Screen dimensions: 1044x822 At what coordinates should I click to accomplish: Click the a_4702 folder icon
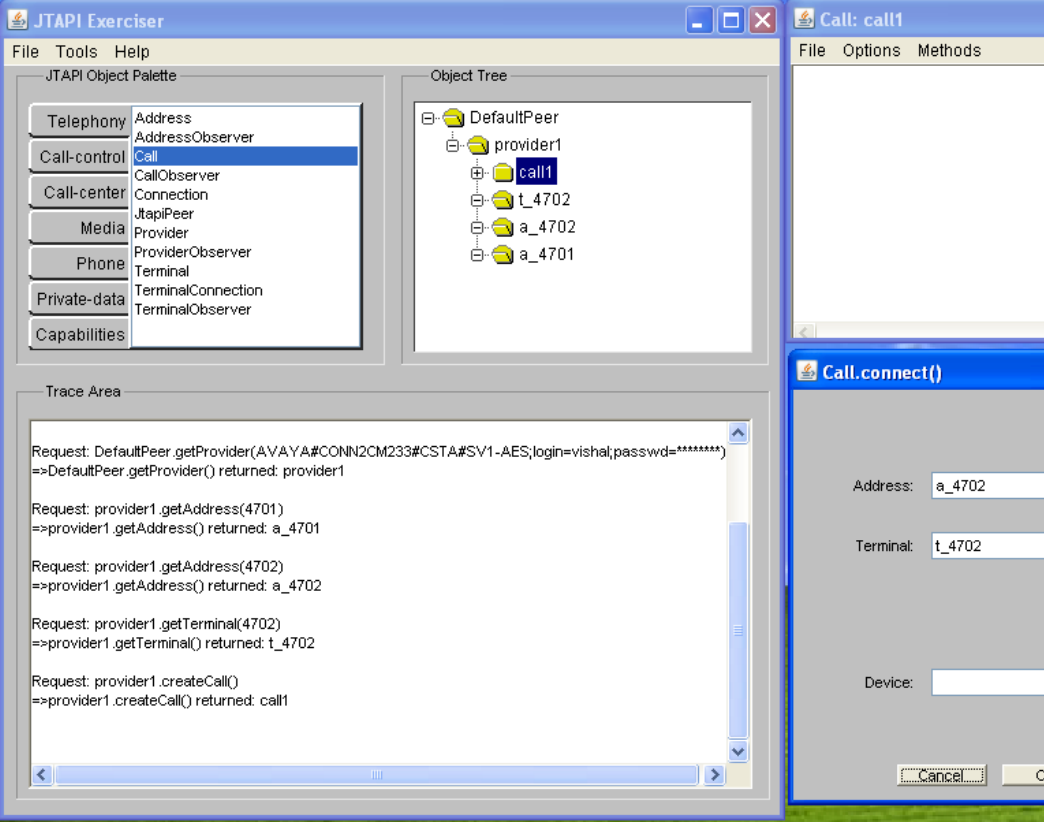503,227
